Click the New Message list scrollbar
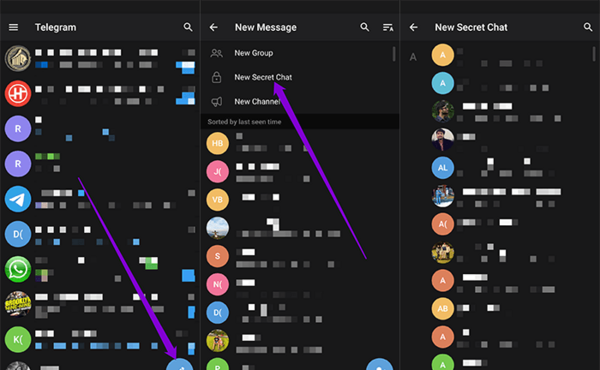Viewport: 600px width, 370px height. coord(394,54)
